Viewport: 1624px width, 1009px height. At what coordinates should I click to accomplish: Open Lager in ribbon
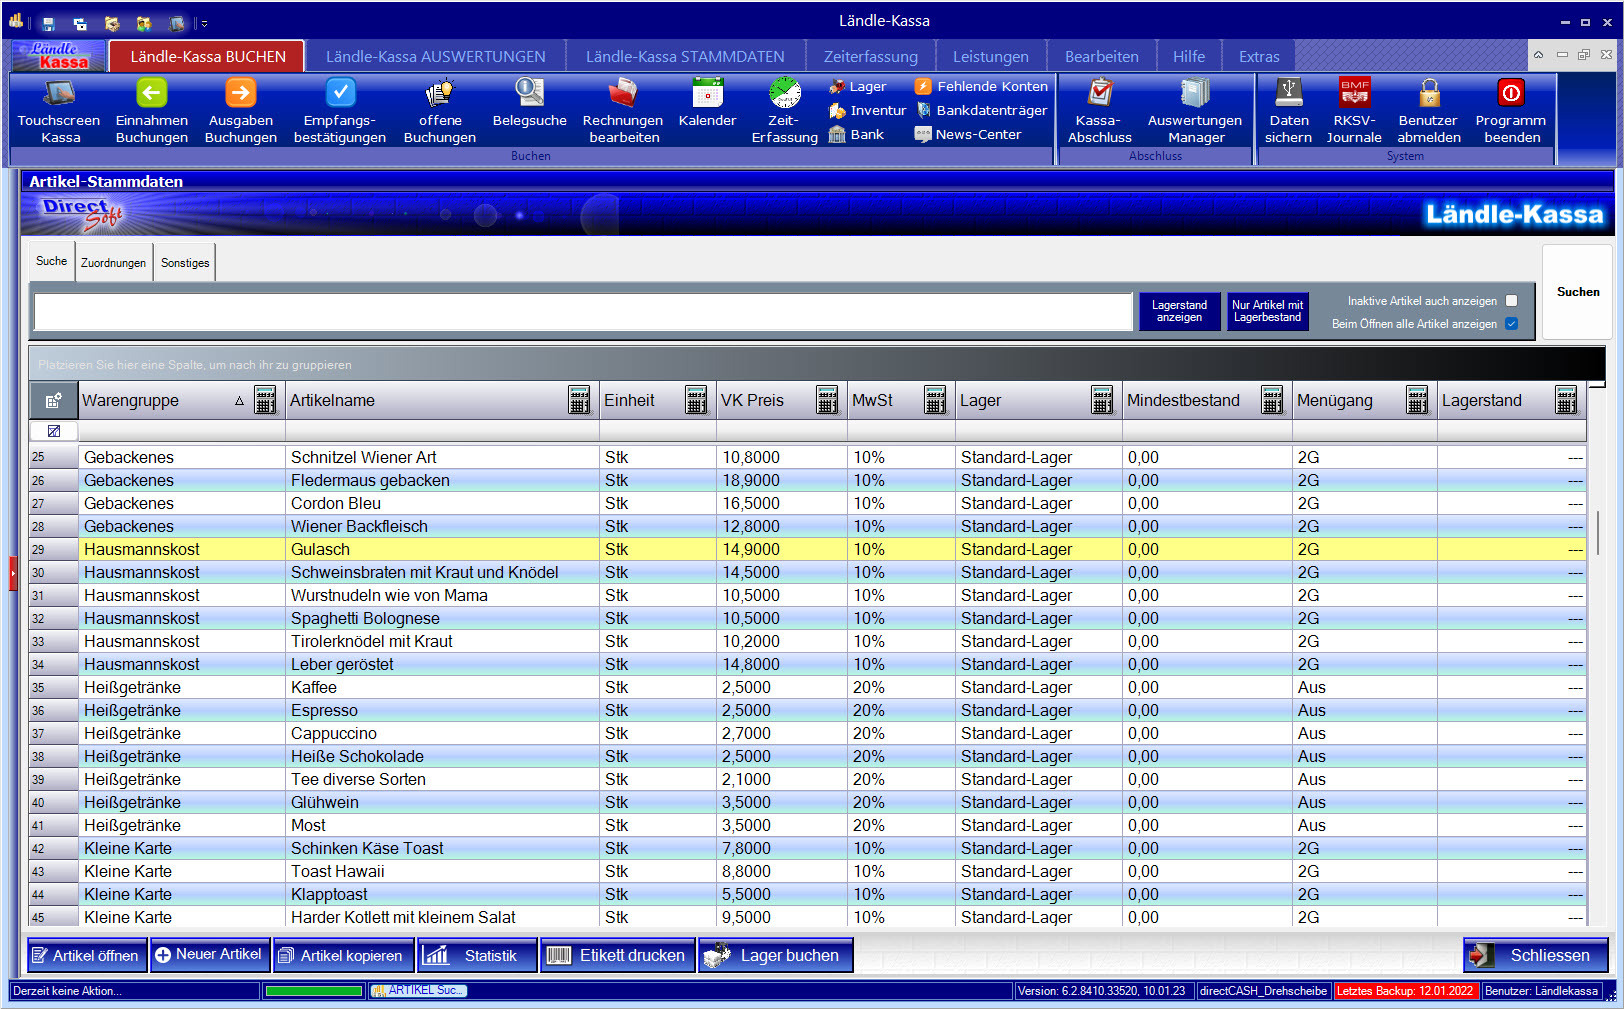[x=858, y=87]
